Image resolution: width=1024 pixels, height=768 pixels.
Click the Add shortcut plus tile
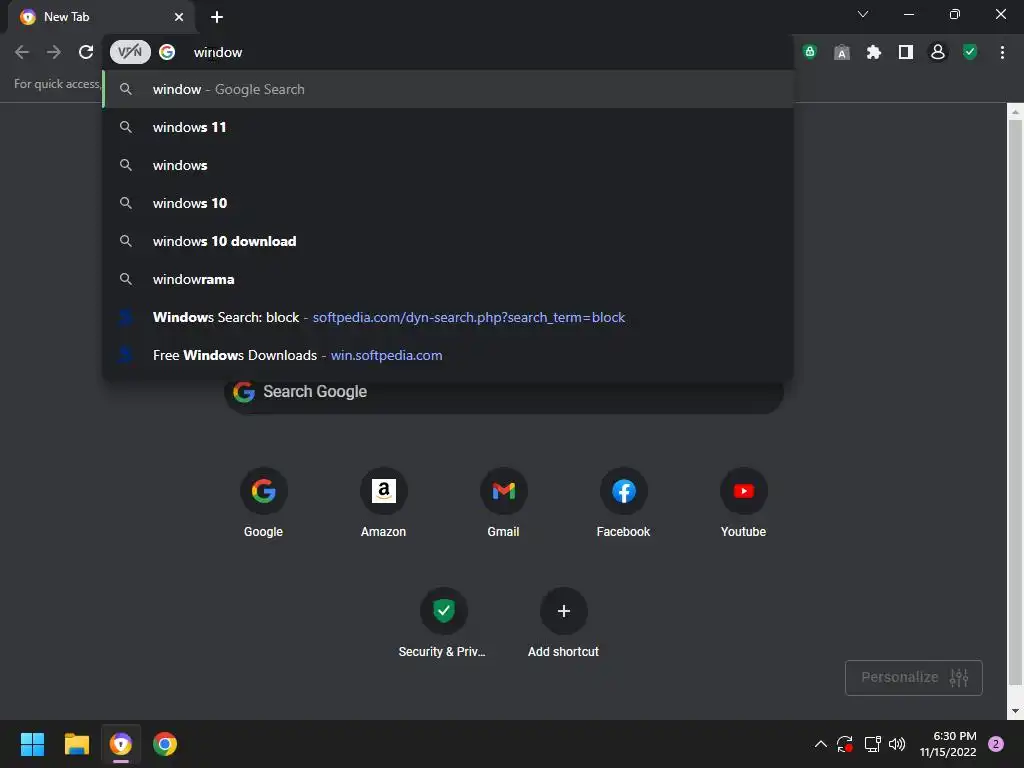[563, 623]
